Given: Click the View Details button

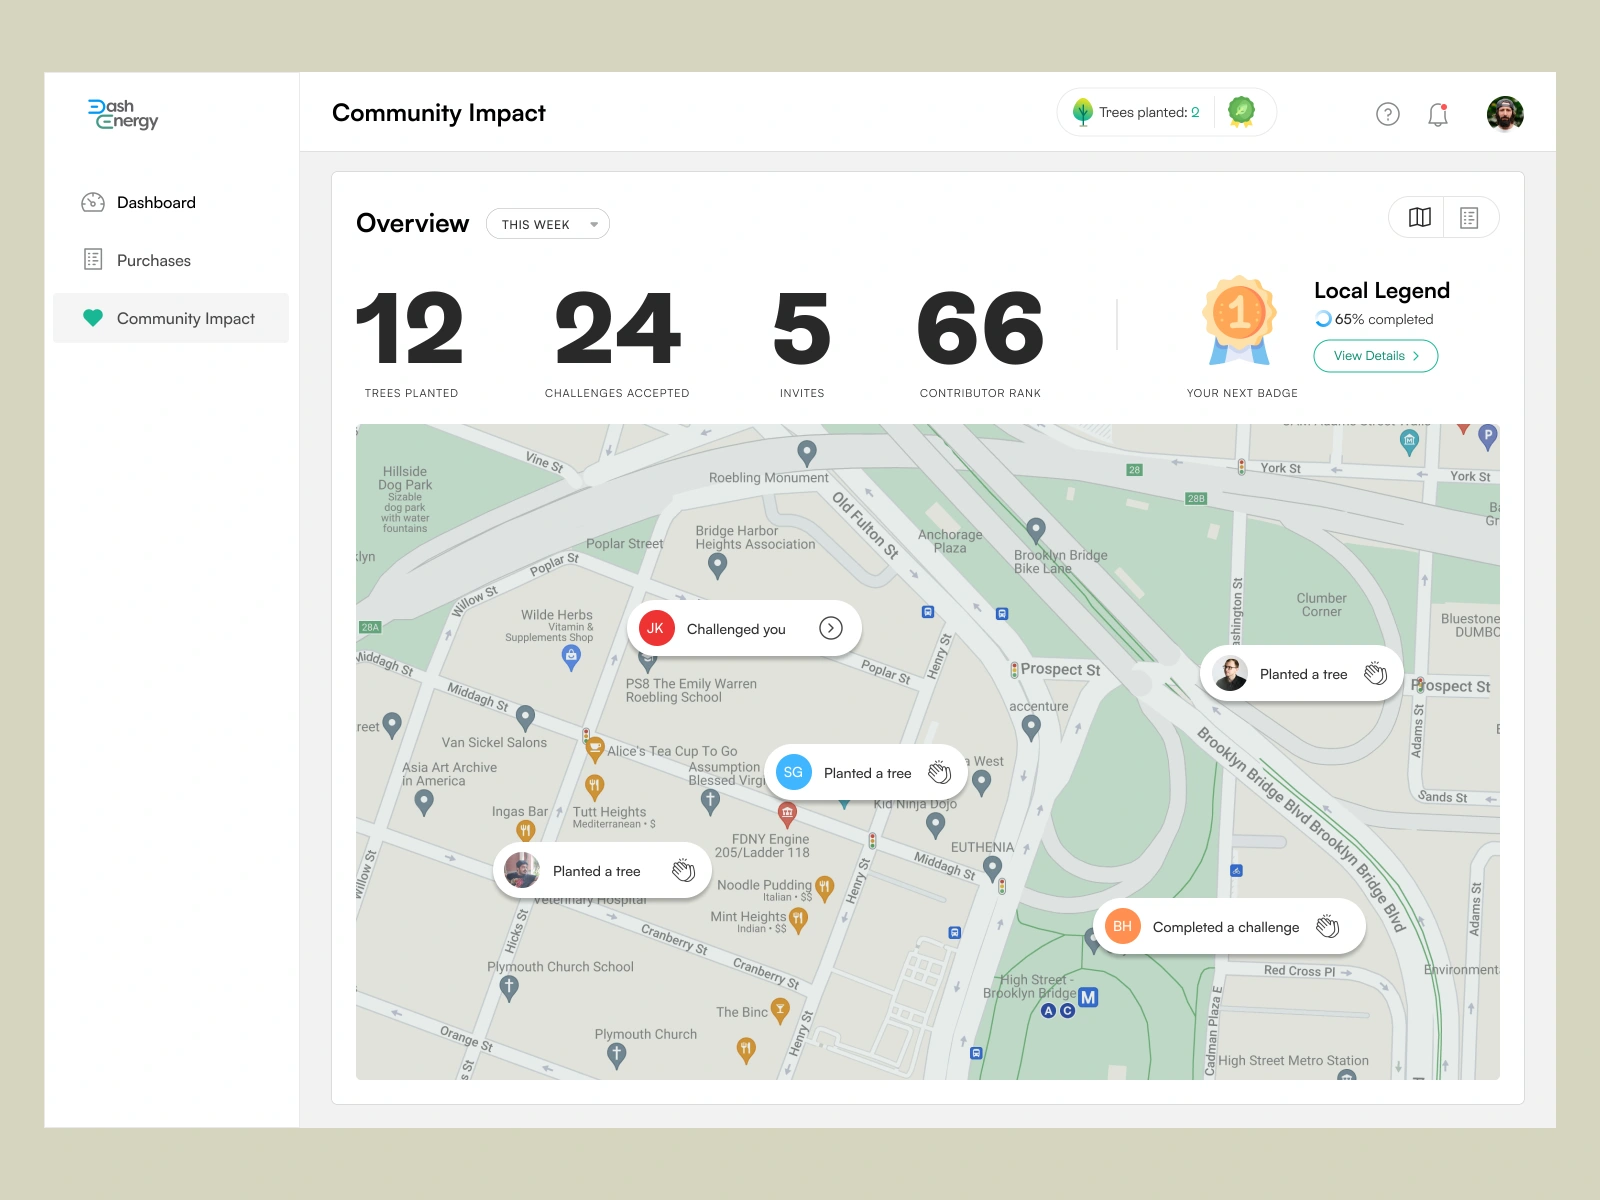Looking at the screenshot, I should pyautogui.click(x=1375, y=356).
